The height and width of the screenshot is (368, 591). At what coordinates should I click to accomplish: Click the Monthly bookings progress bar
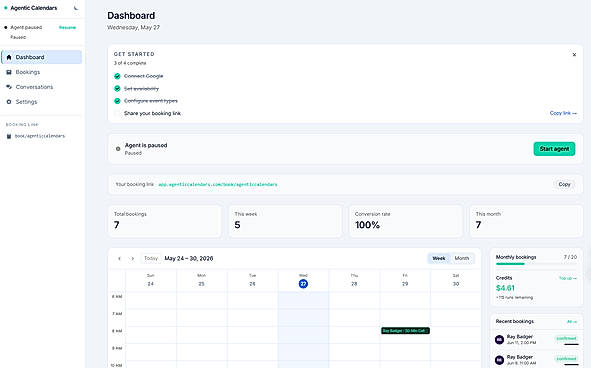coord(536,264)
